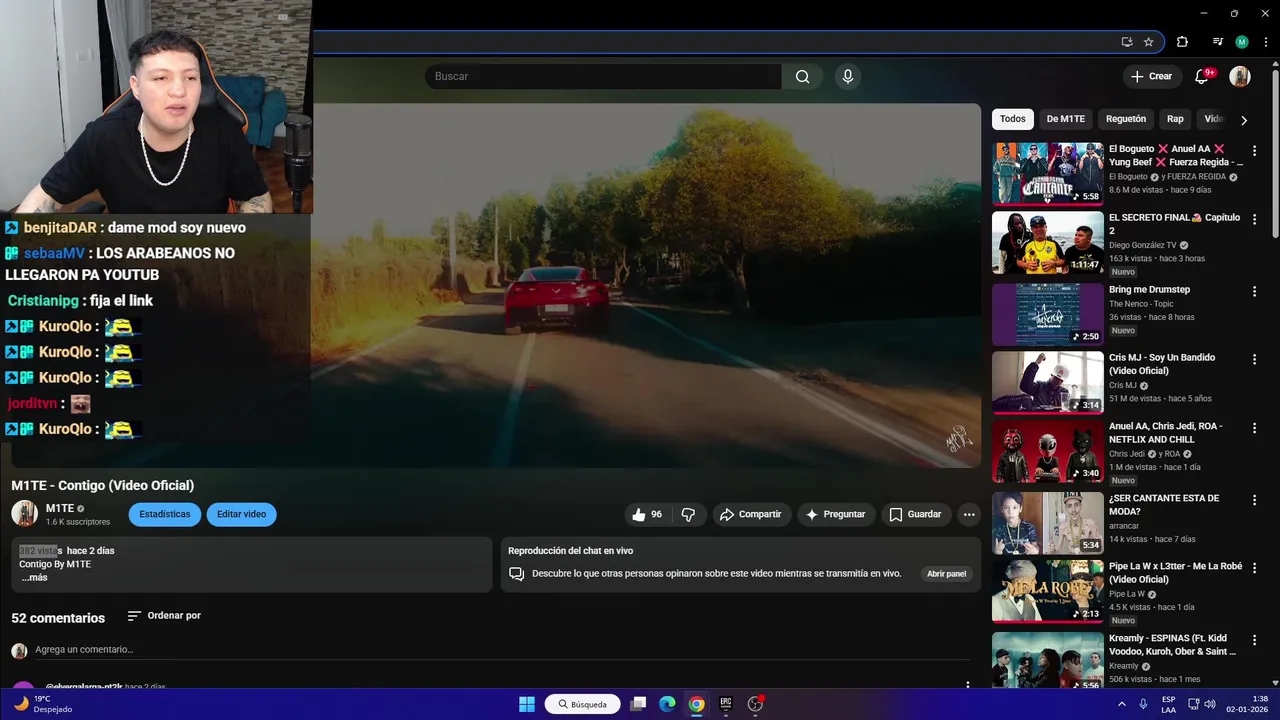Open options menu for El Bogueto video
The image size is (1280, 720).
(1254, 151)
